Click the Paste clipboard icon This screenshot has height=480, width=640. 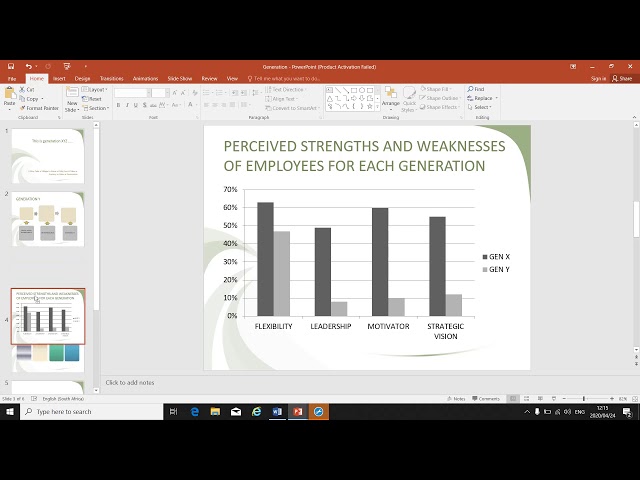pyautogui.click(x=9, y=94)
